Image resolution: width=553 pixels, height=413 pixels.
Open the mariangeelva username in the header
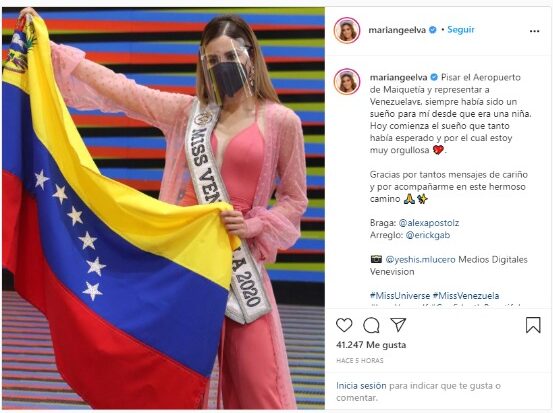tap(397, 30)
